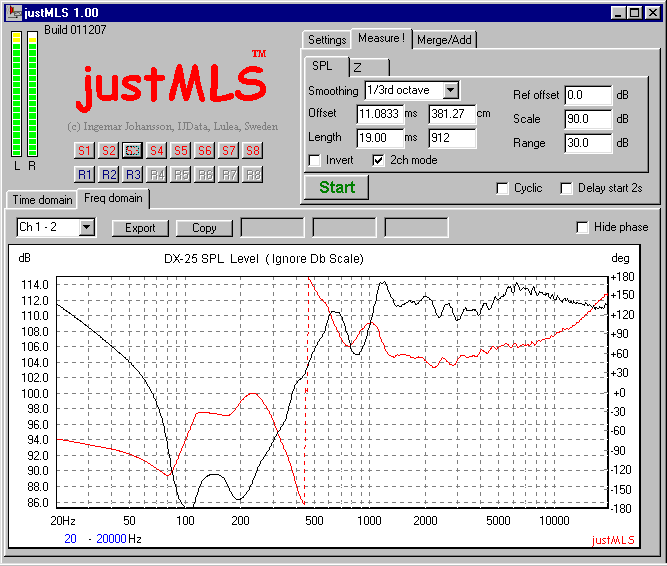Click the first blank field after Copy
The image size is (667, 566).
point(272,228)
